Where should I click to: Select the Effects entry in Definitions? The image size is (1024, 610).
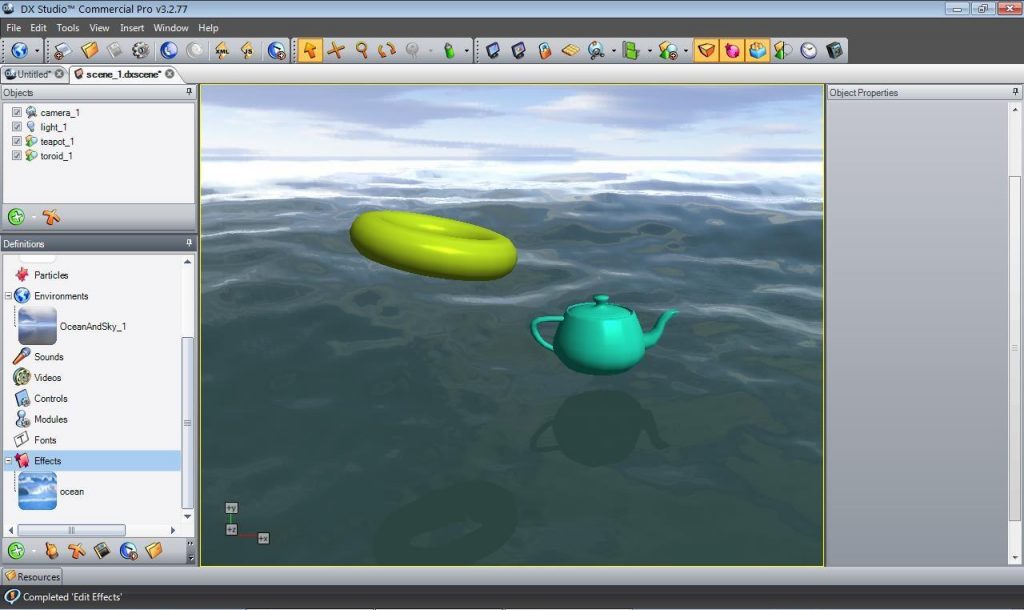(46, 460)
